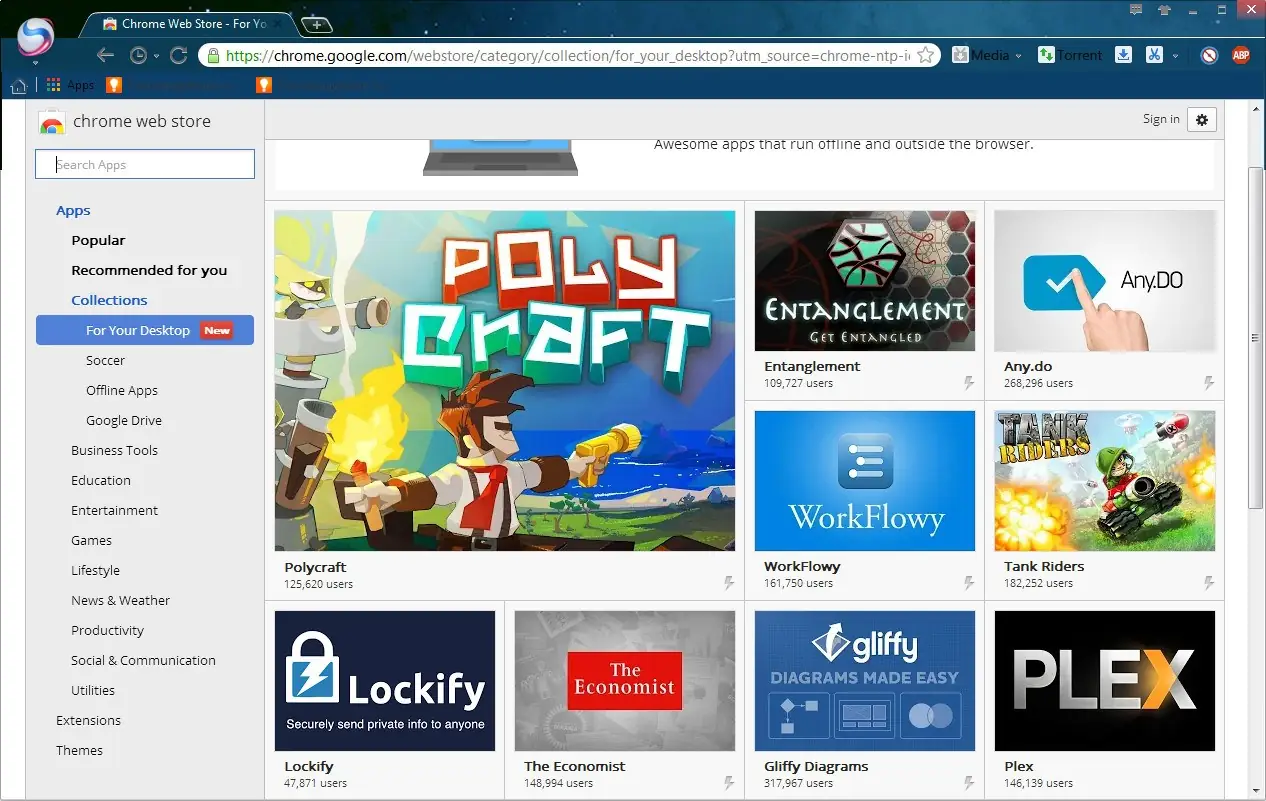Open the Extensions section
1266x801 pixels.
click(x=88, y=720)
